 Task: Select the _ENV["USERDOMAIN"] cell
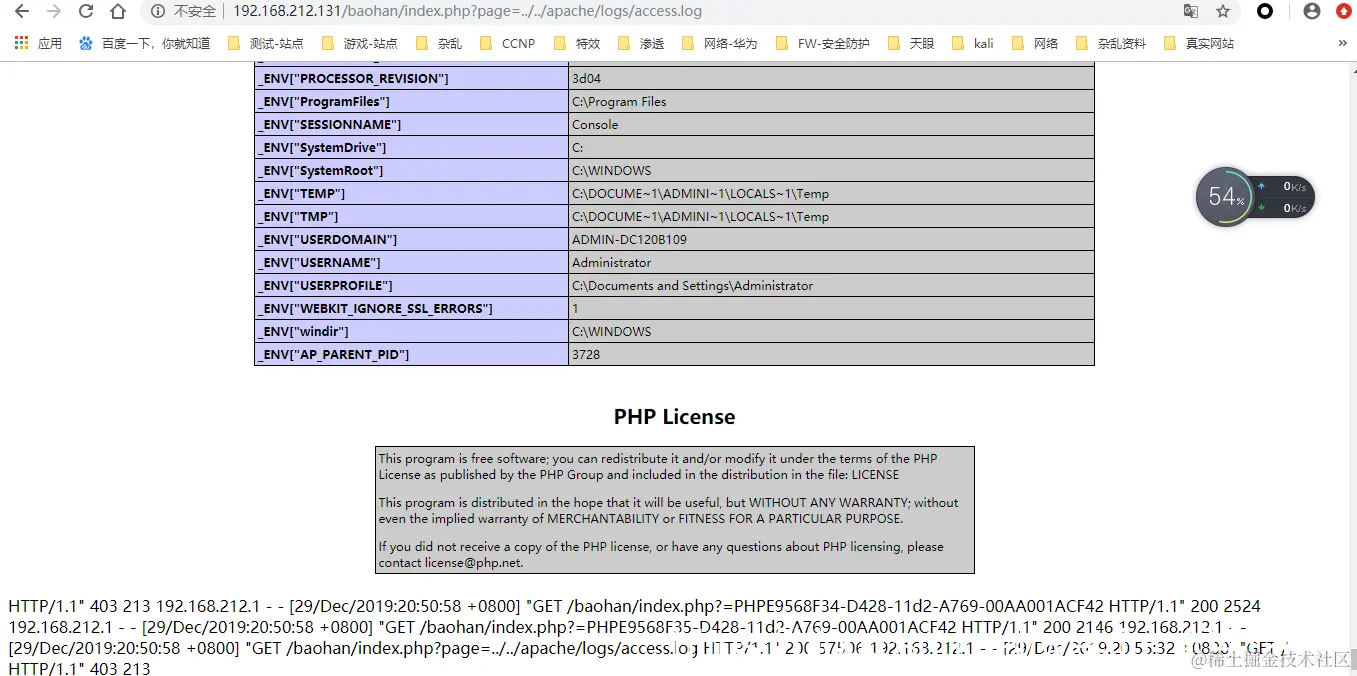(411, 239)
